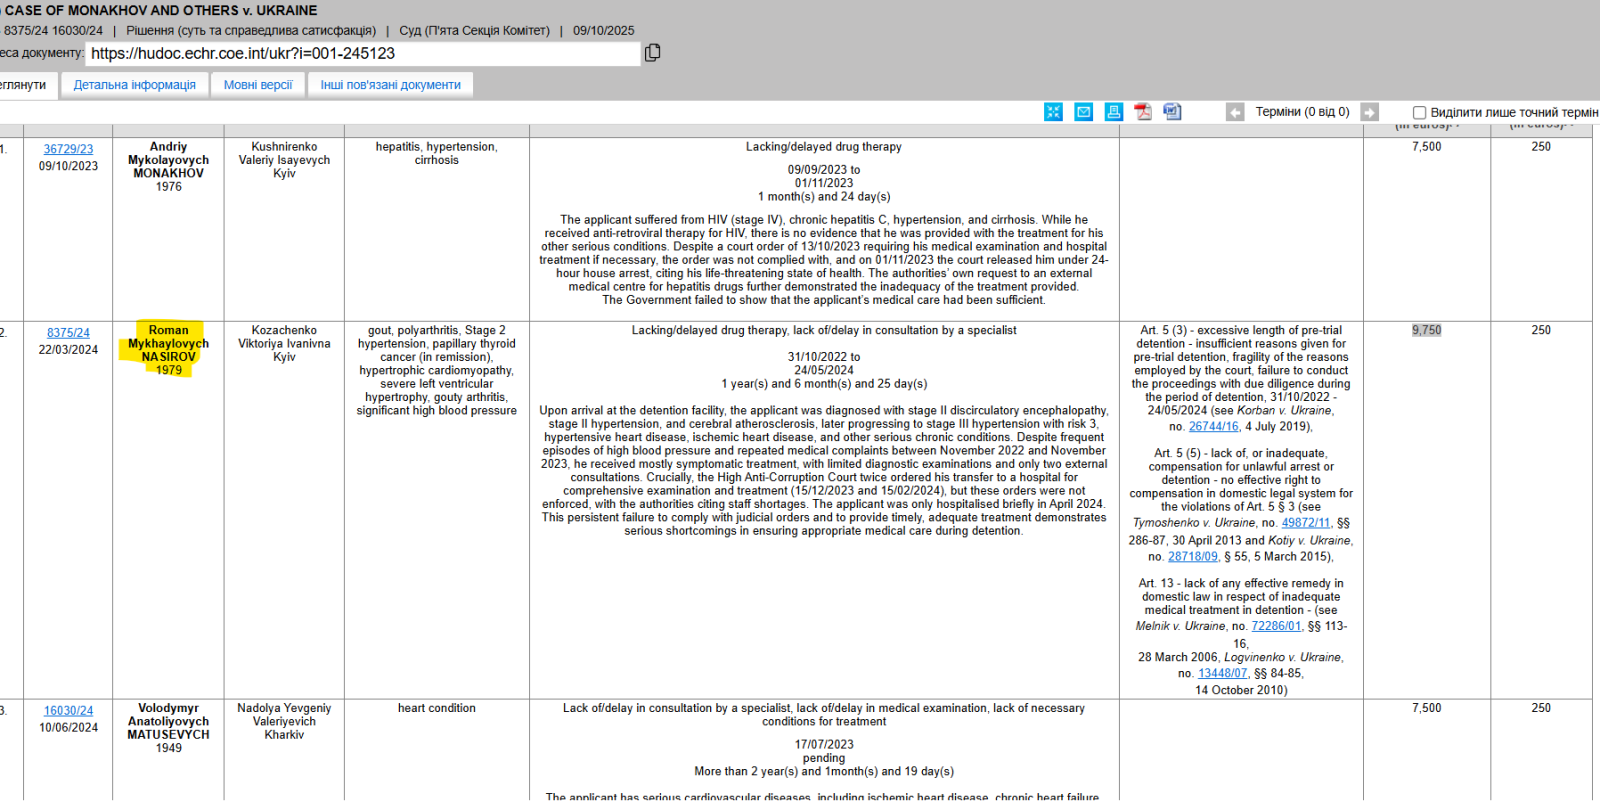Print the document via printer icon
1600x802 pixels.
click(x=1113, y=112)
